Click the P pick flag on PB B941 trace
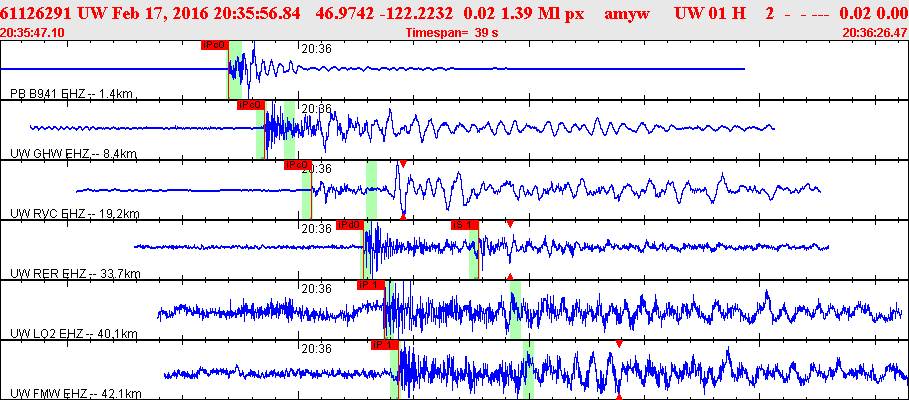909x400 pixels. [214, 45]
